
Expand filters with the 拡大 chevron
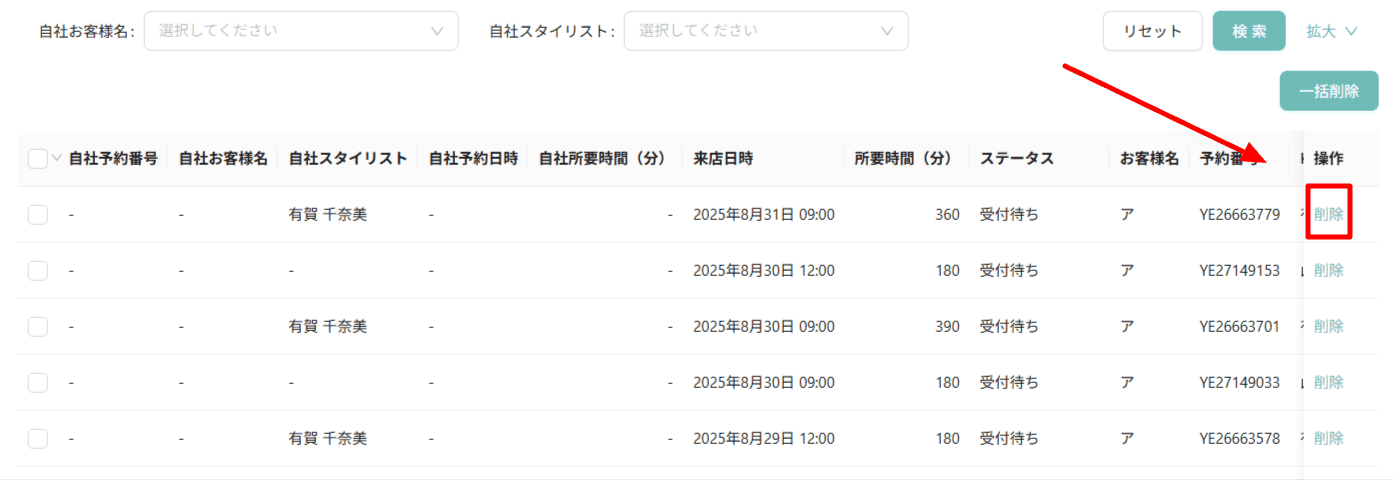[1332, 31]
